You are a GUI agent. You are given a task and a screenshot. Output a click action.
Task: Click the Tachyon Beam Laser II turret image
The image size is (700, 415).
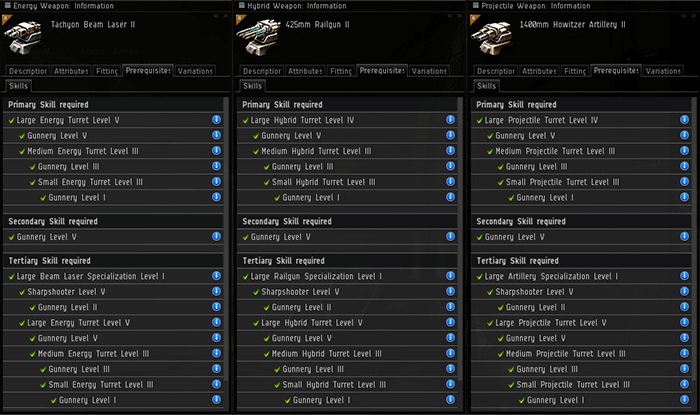(23, 37)
